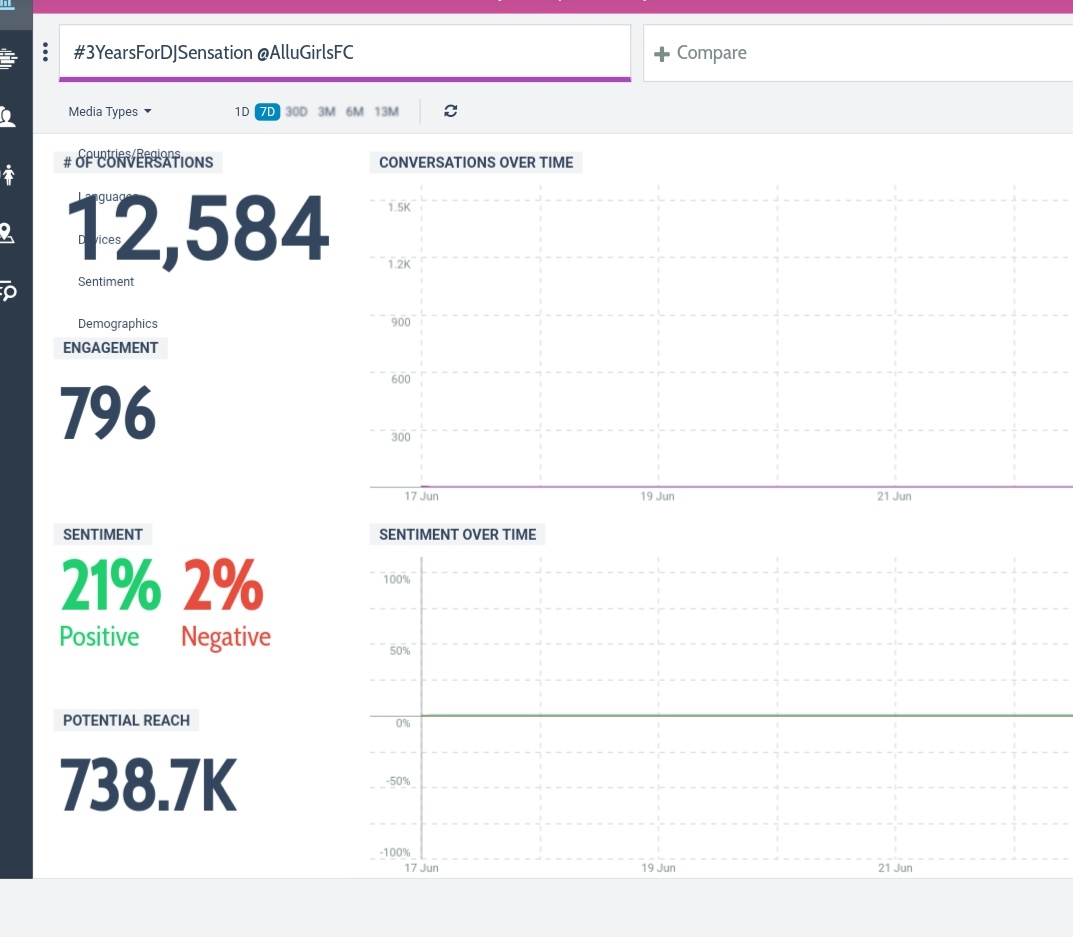Click the 738.7K potential reach value
Image resolution: width=1073 pixels, height=937 pixels.
pos(148,785)
